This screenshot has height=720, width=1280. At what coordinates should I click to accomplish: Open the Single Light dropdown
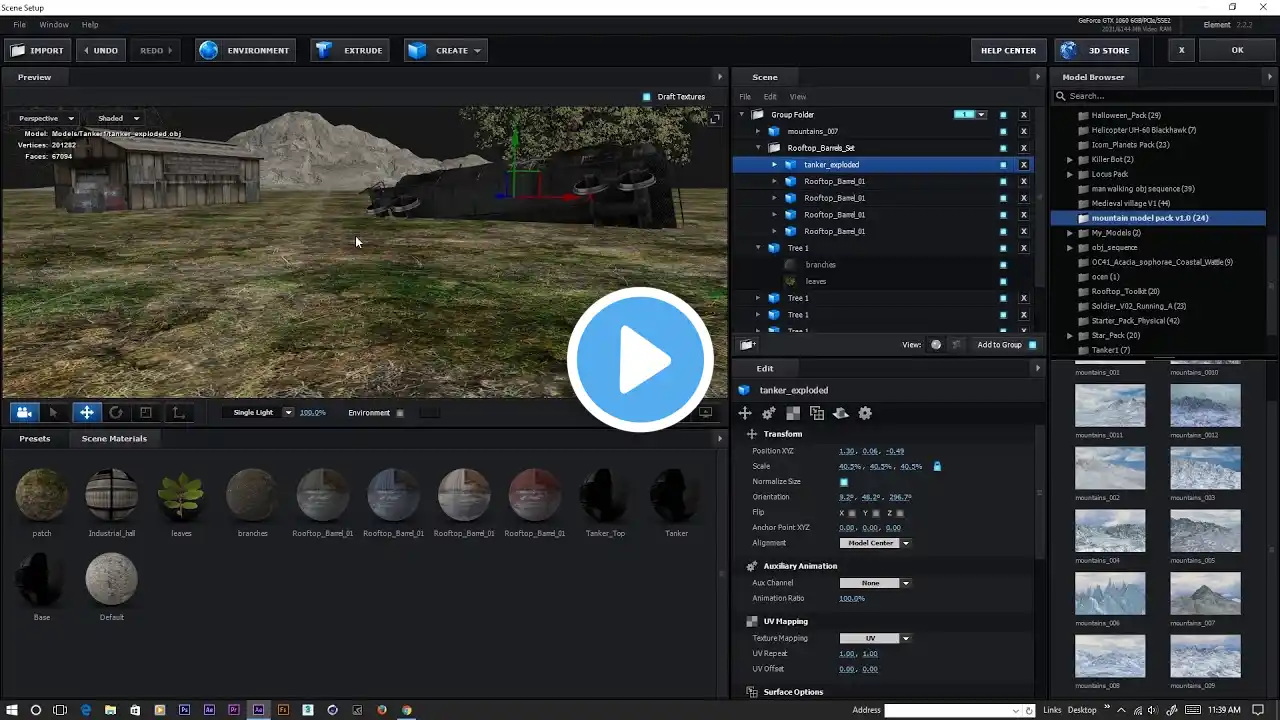coord(288,412)
